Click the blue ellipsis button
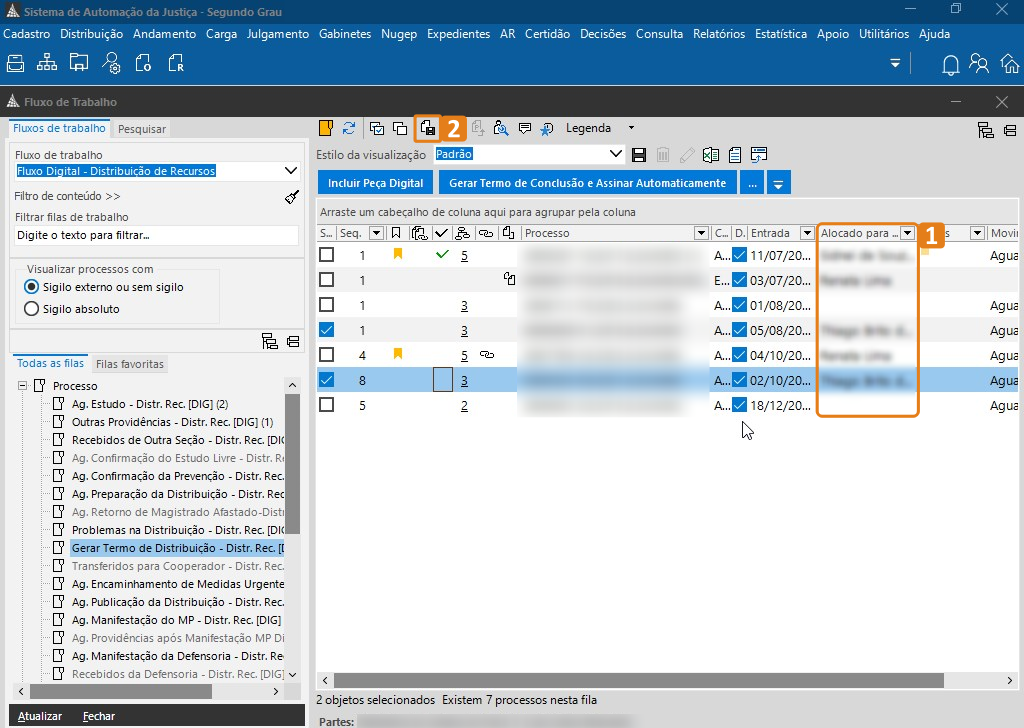 pyautogui.click(x=752, y=183)
